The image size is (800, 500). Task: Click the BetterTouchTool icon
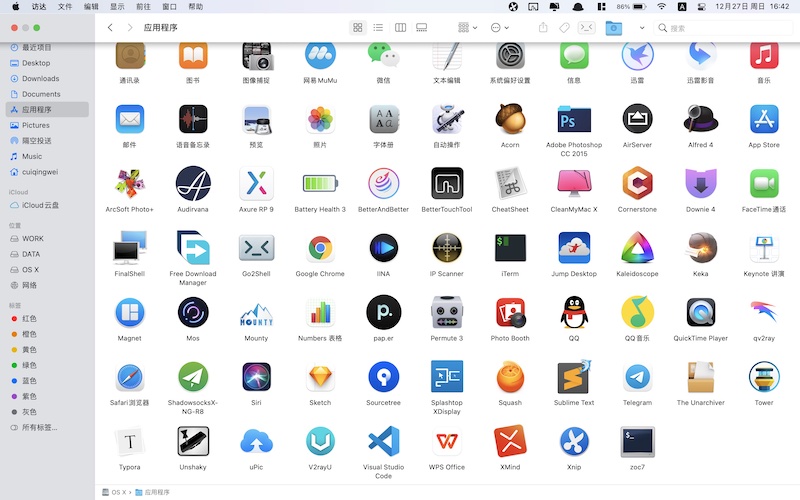[x=447, y=183]
